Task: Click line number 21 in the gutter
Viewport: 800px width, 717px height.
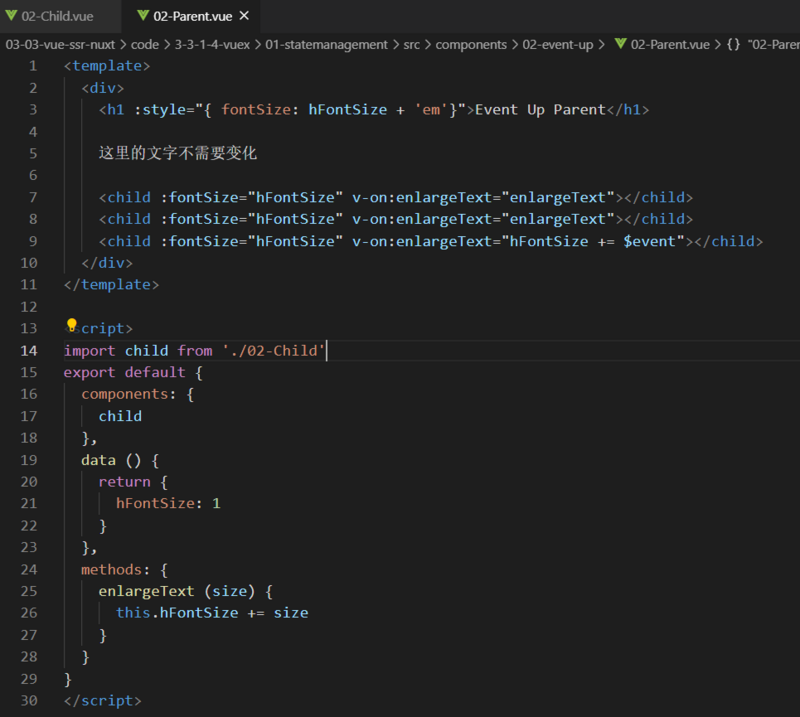Action: tap(29, 504)
